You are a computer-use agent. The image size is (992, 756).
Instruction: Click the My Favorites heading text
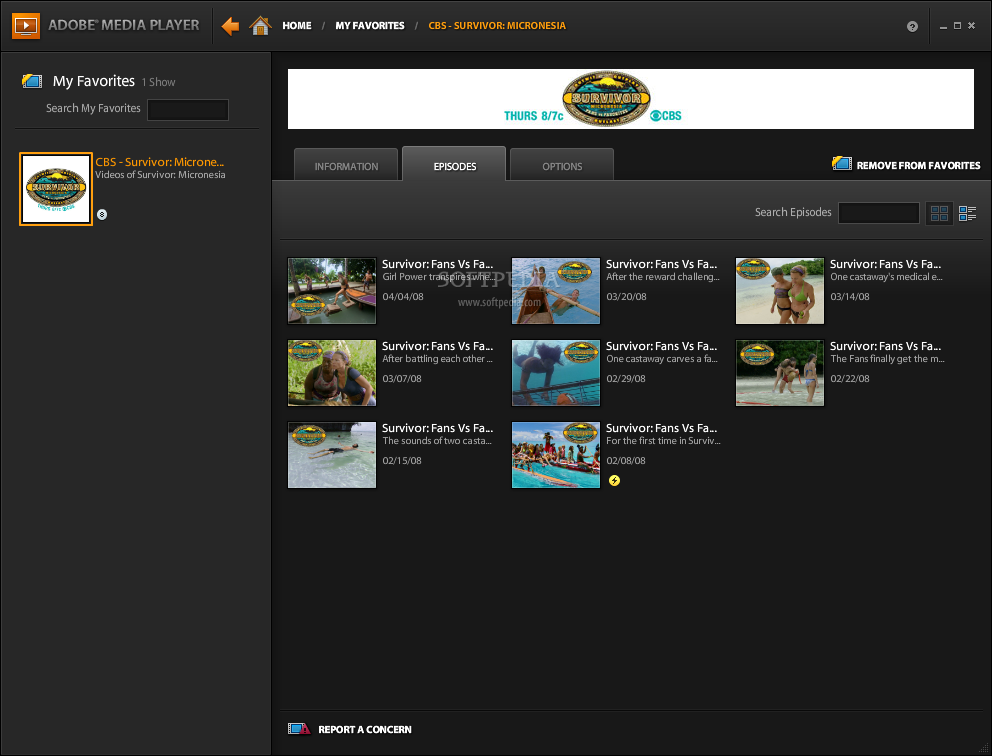94,81
